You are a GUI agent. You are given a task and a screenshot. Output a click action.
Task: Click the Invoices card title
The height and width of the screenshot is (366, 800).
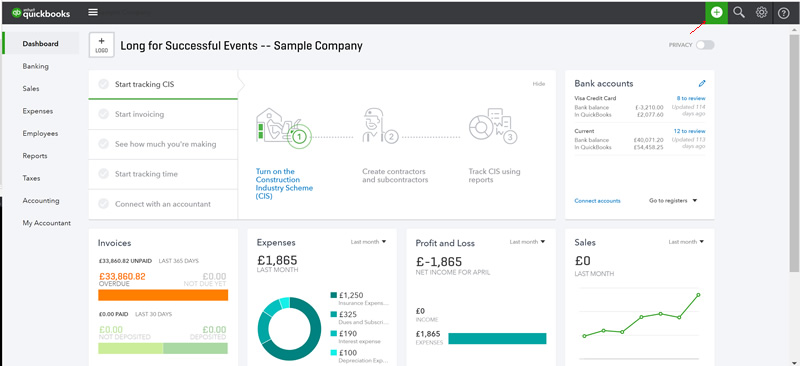pyautogui.click(x=114, y=243)
